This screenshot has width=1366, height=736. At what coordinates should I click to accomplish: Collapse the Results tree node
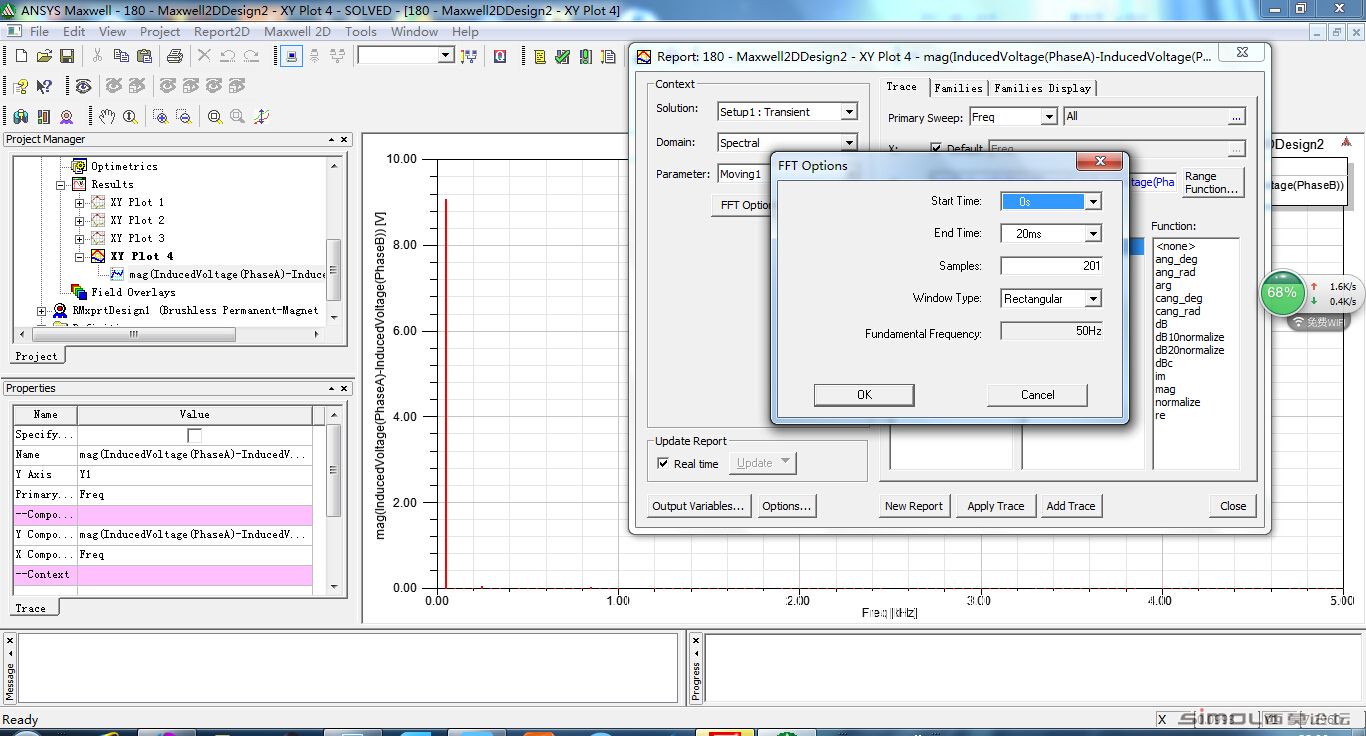point(60,185)
